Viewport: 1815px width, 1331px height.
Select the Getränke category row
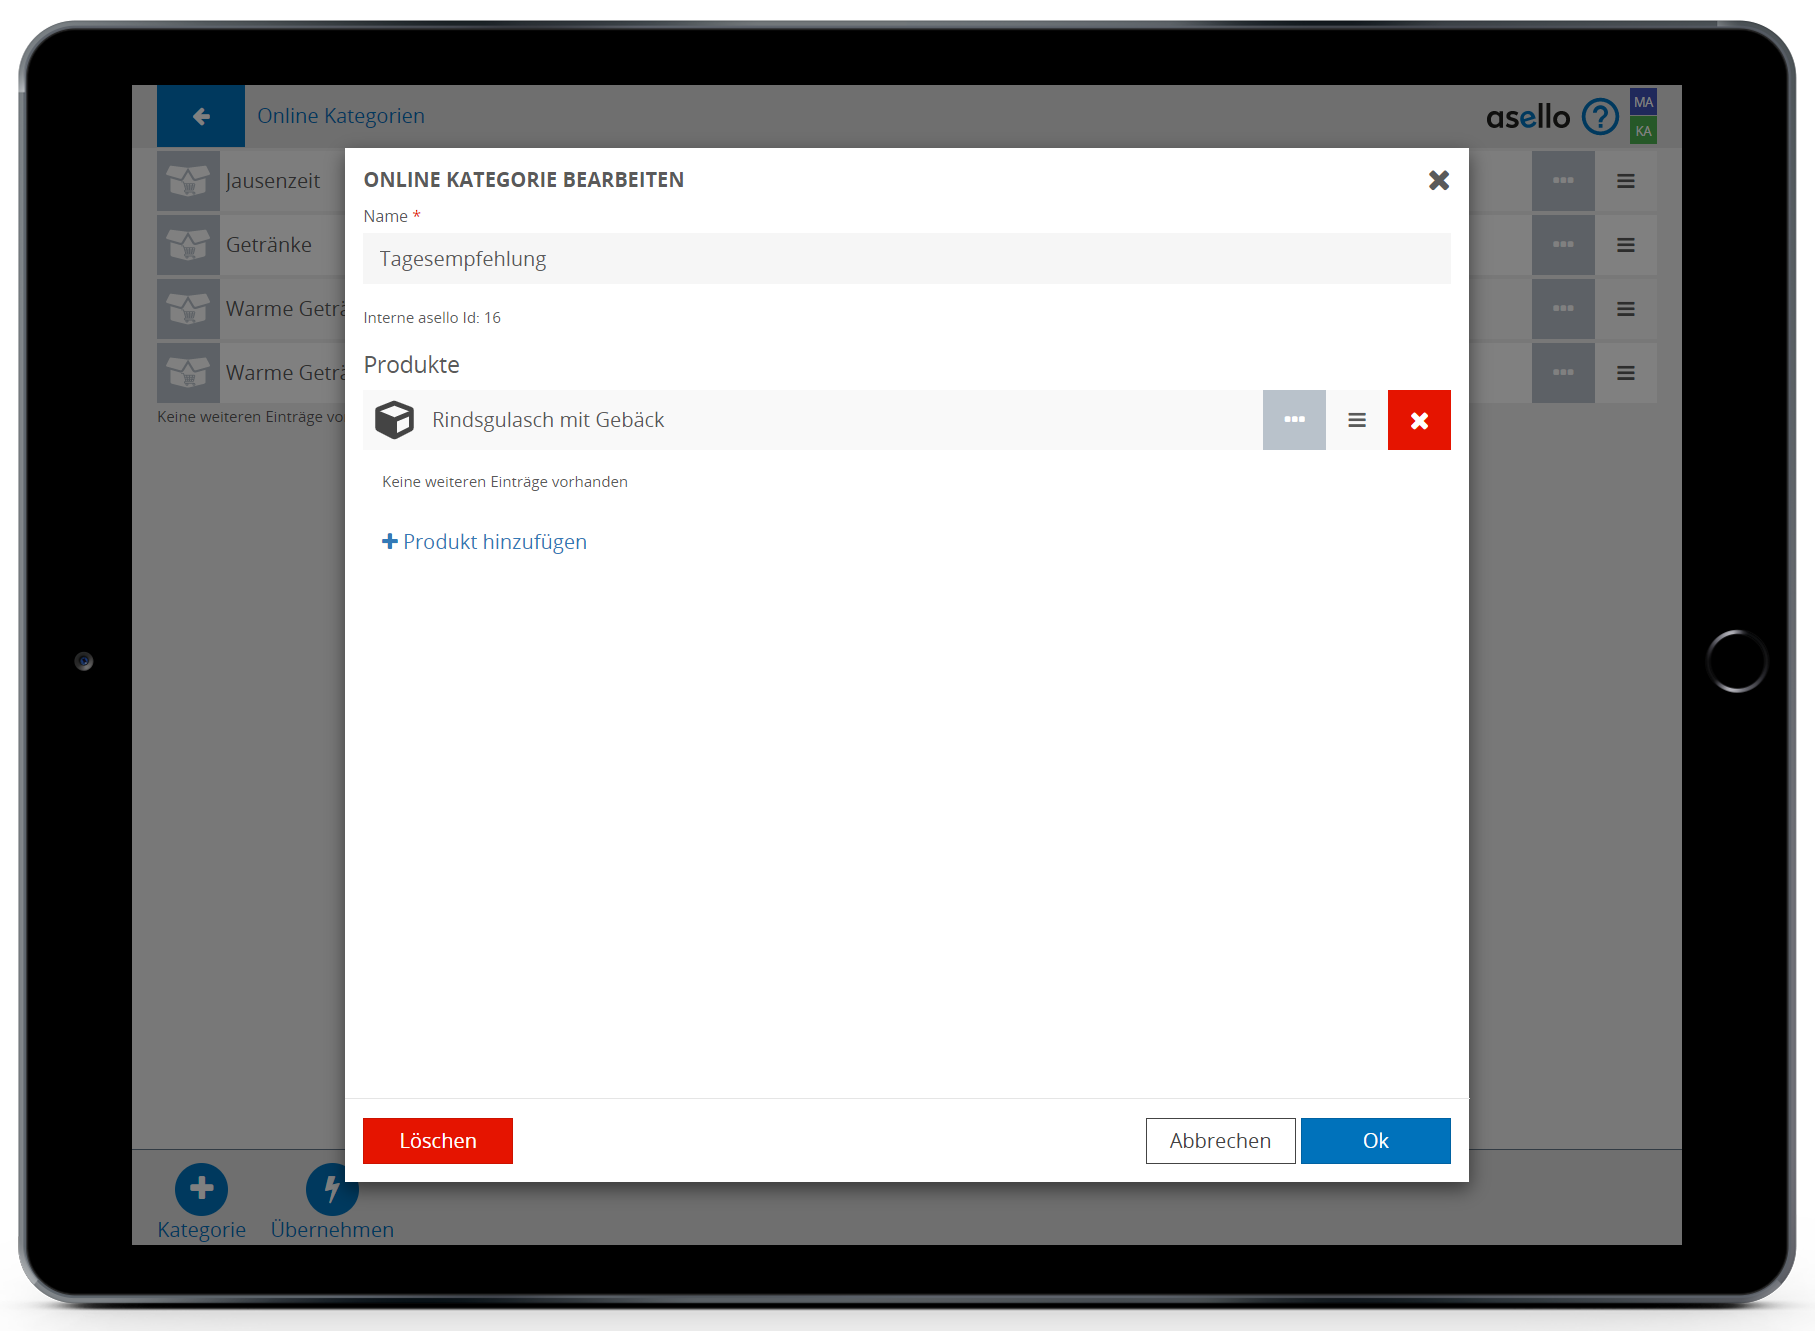coord(268,245)
